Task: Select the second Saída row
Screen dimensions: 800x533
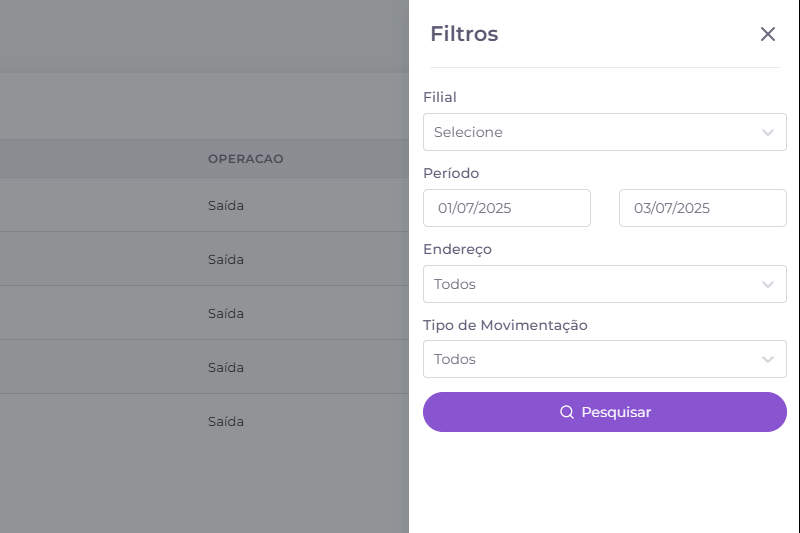Action: (226, 260)
